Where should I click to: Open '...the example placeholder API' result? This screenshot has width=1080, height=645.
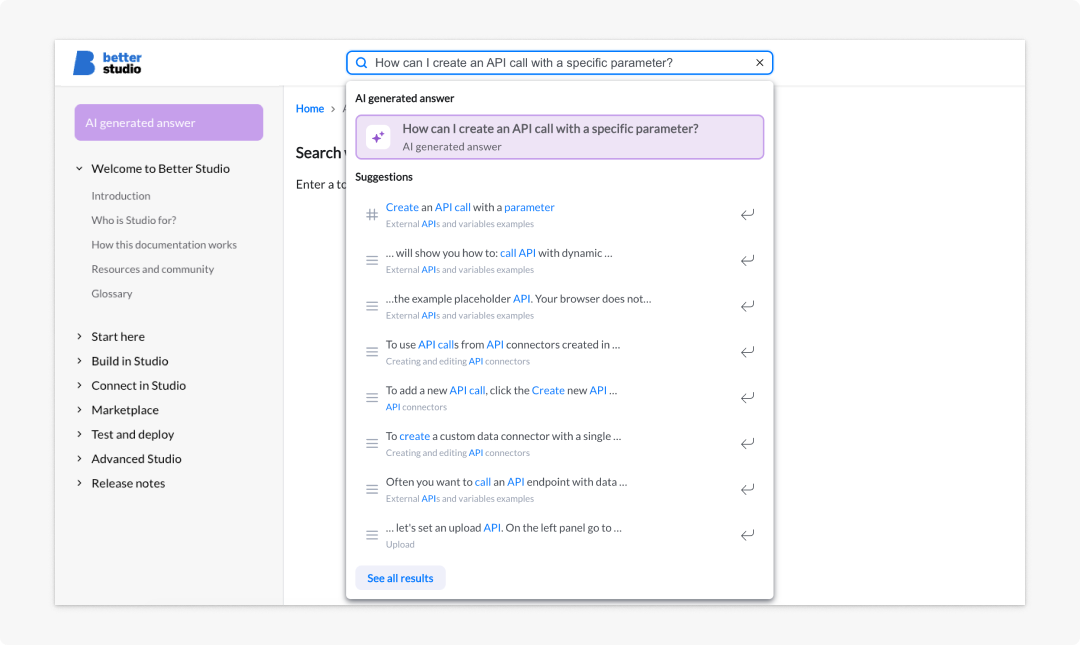pyautogui.click(x=559, y=306)
